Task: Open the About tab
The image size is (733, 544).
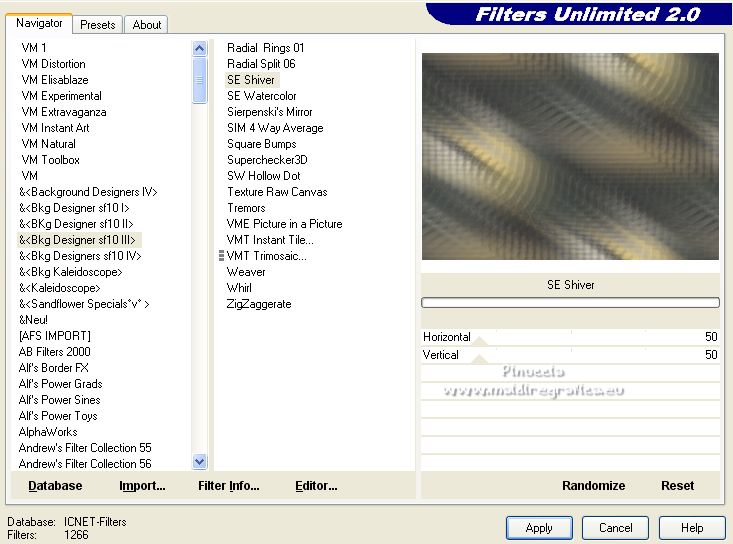Action: coord(146,25)
